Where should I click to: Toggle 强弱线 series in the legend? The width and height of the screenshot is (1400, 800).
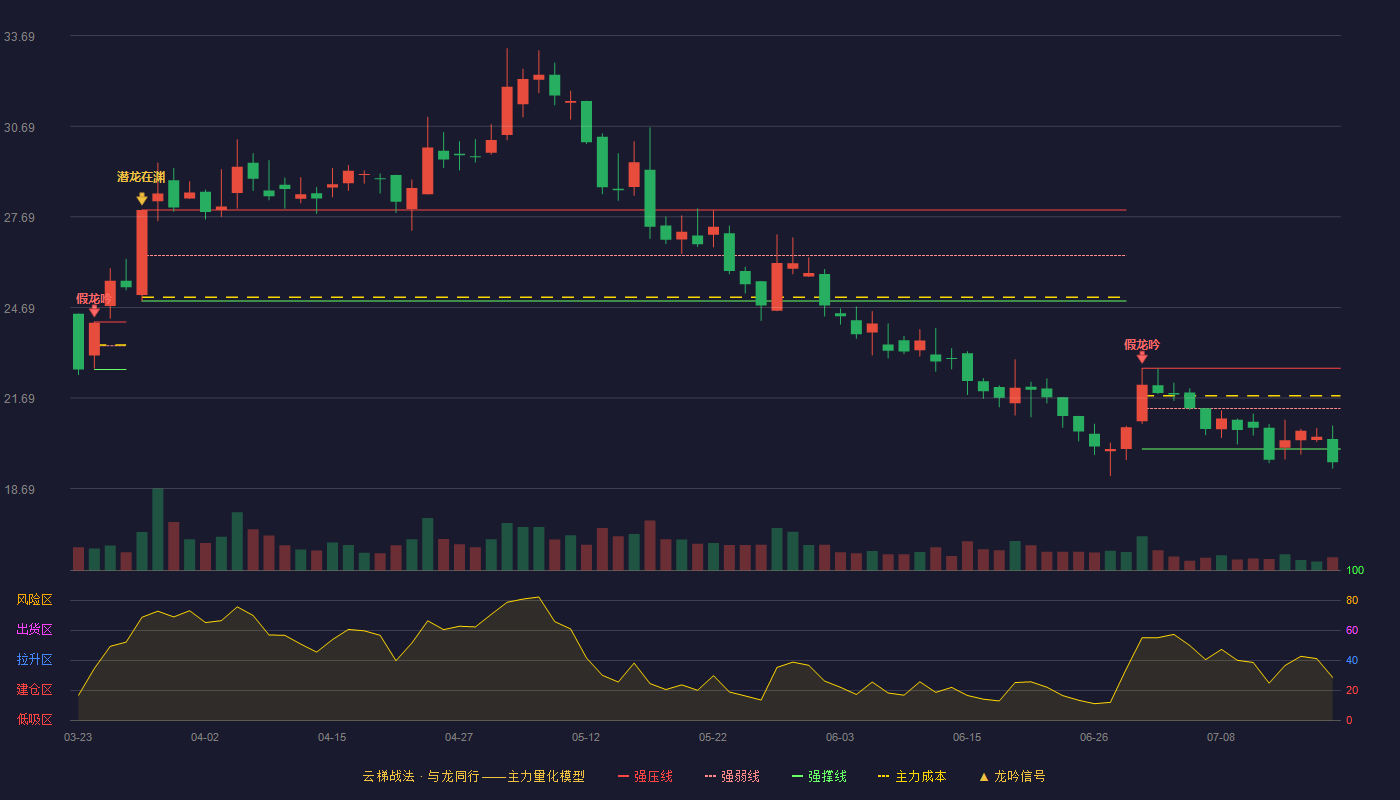pos(732,776)
